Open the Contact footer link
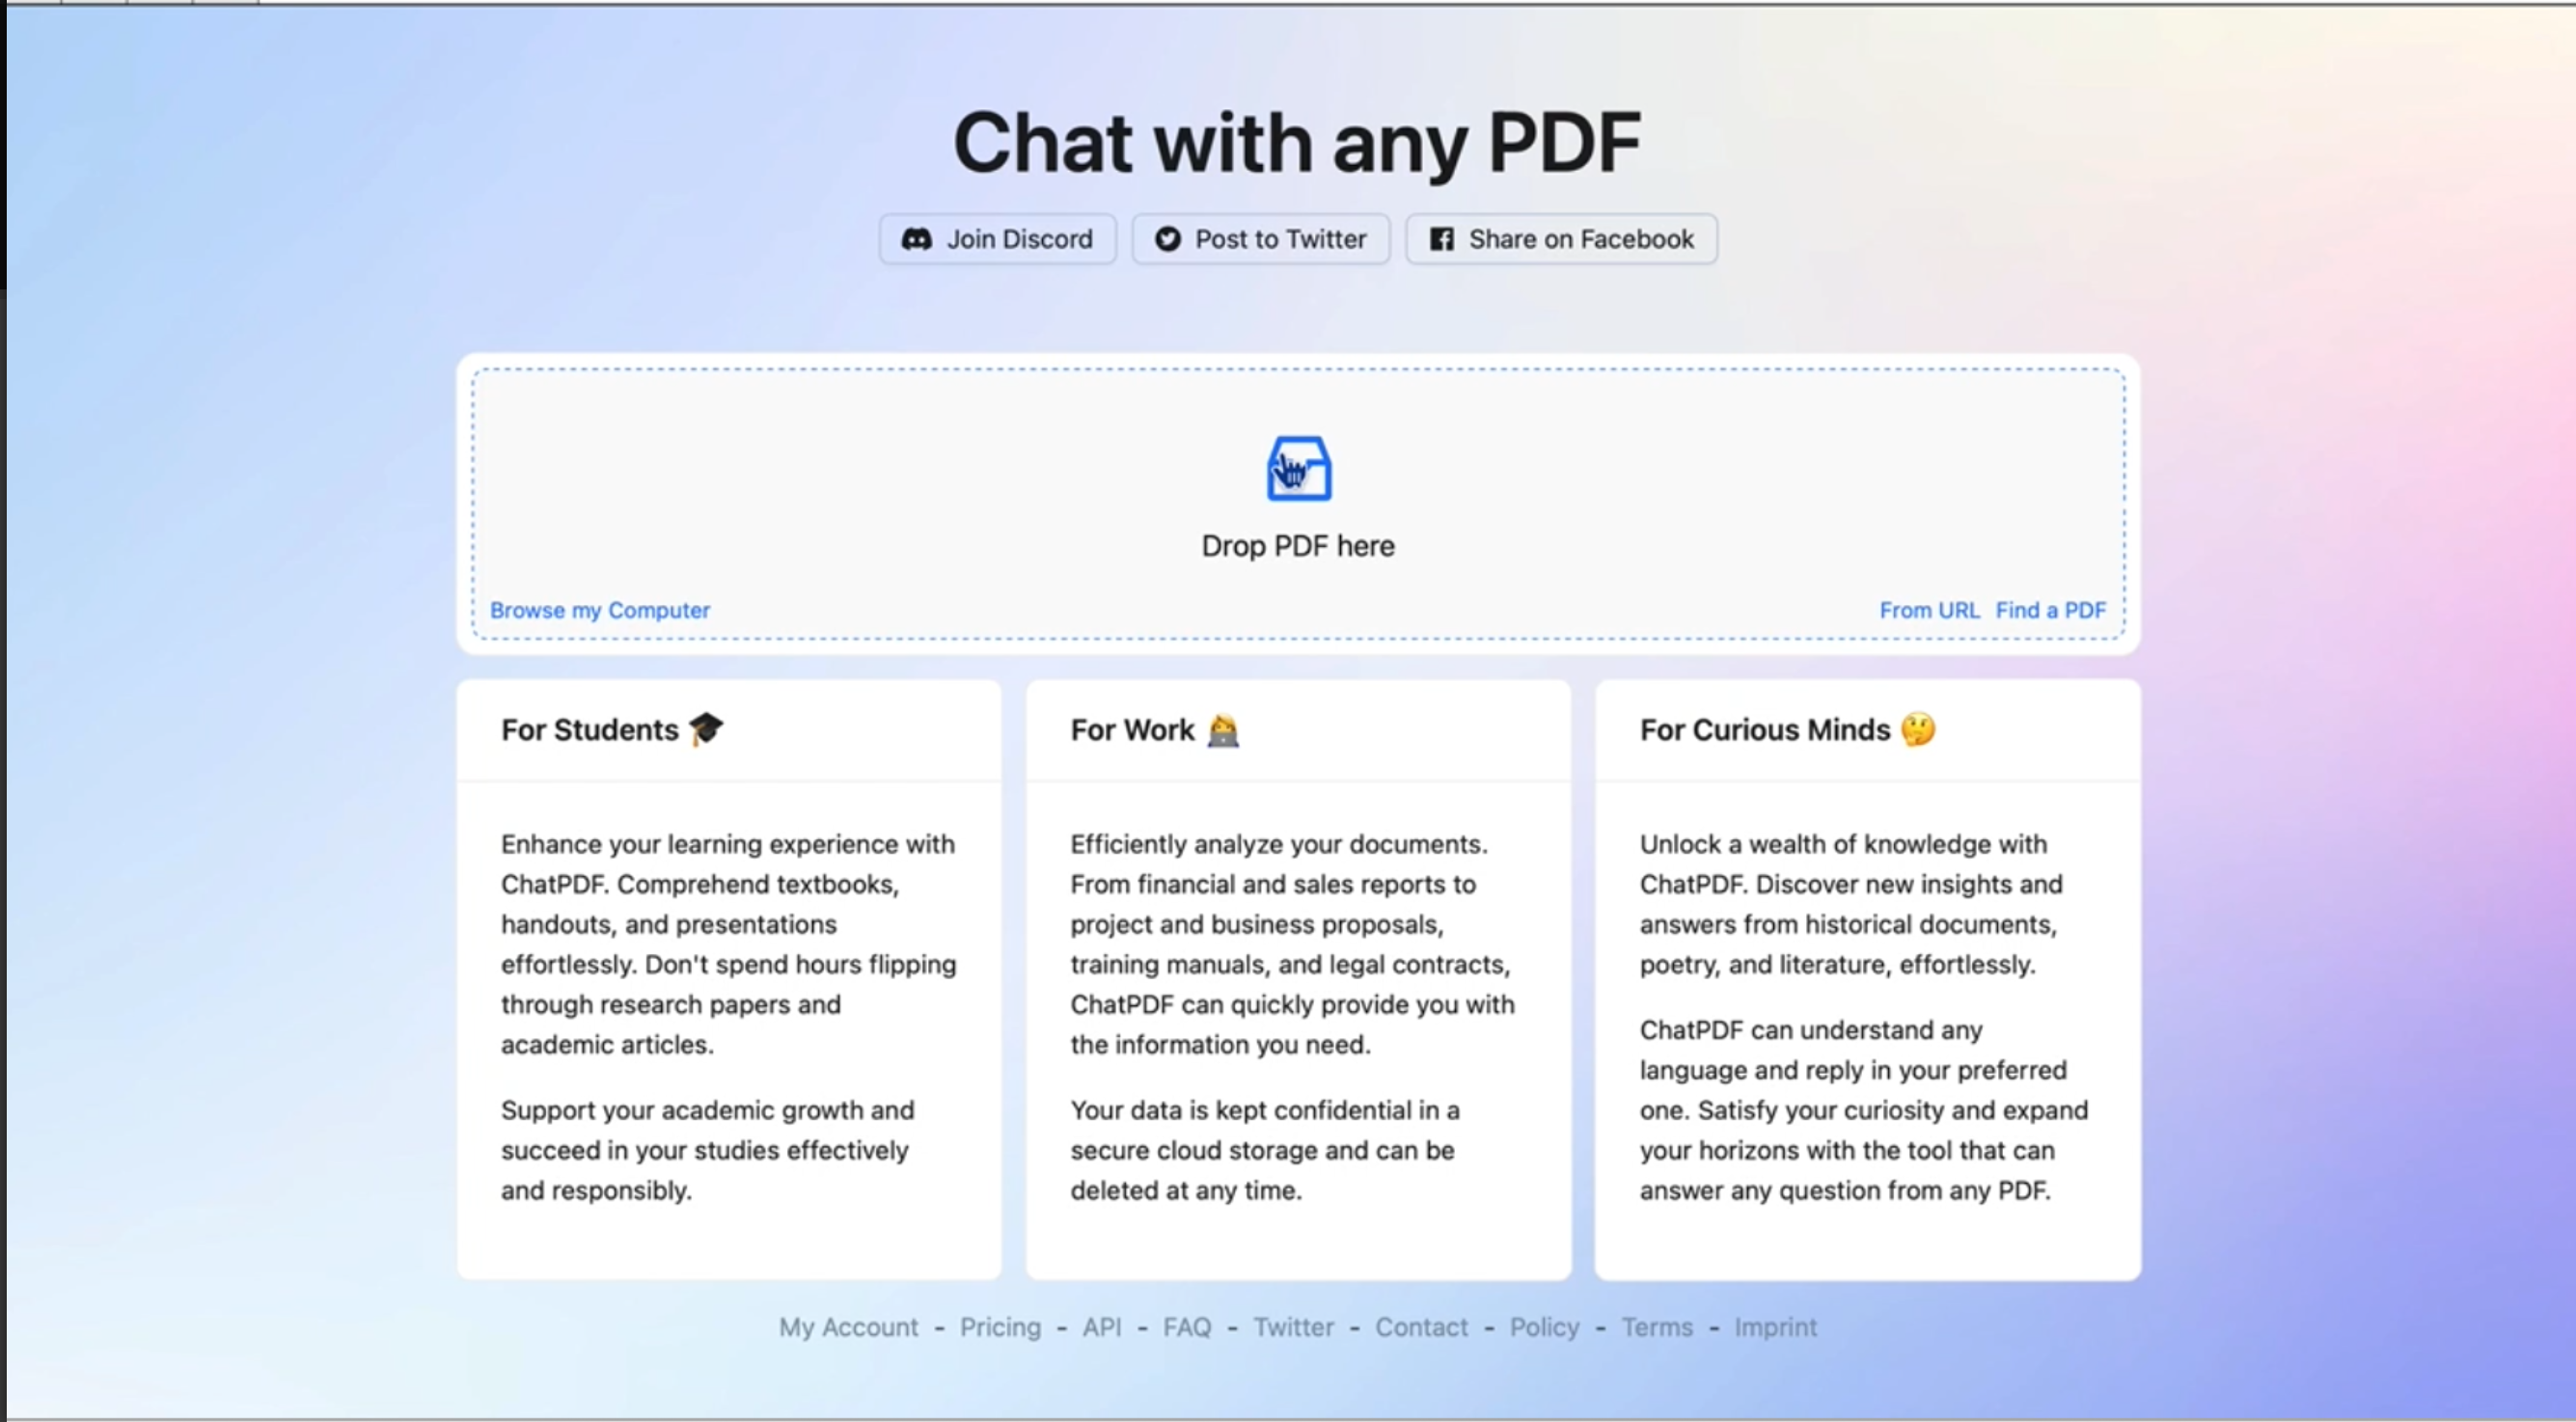 (x=1421, y=1327)
